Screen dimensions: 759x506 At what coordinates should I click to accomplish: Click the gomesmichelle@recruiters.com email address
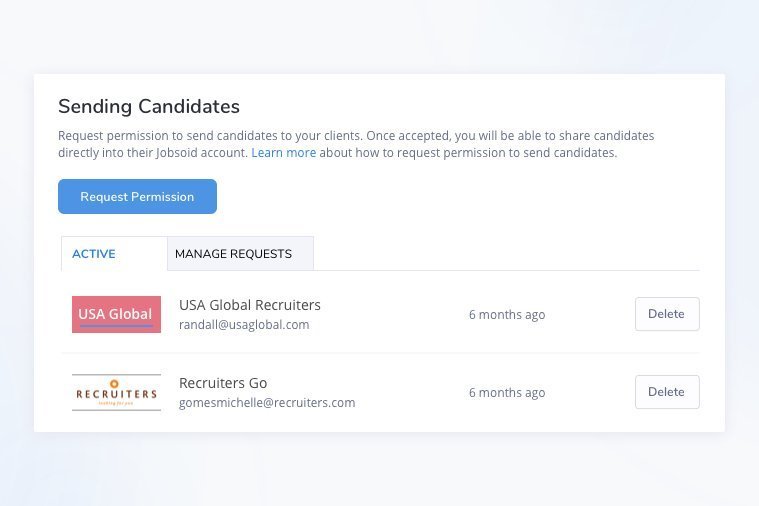pos(266,403)
